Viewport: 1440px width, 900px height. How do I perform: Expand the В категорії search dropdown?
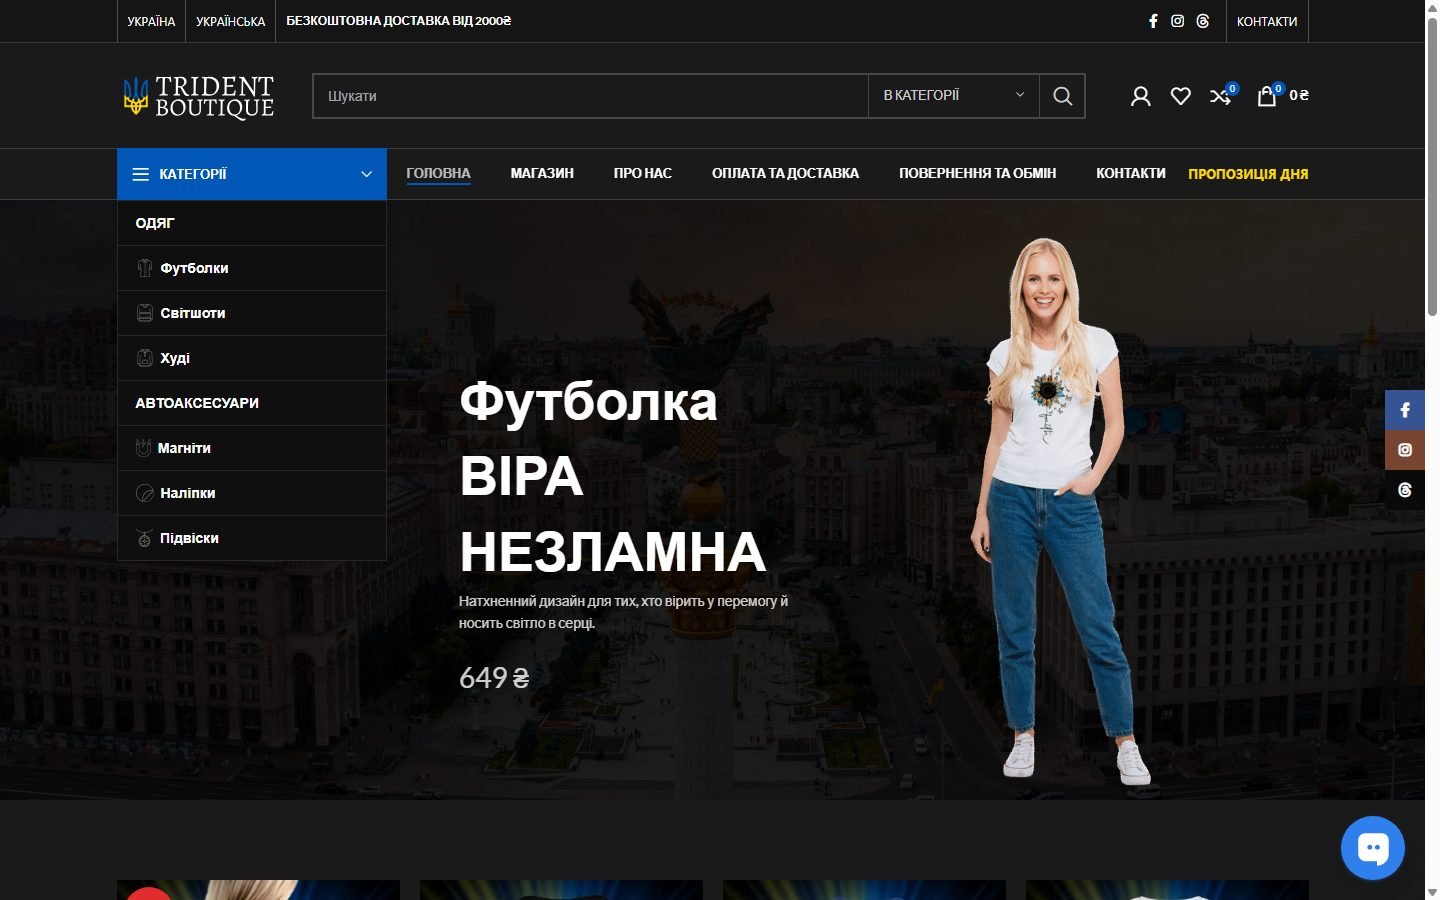(x=953, y=96)
